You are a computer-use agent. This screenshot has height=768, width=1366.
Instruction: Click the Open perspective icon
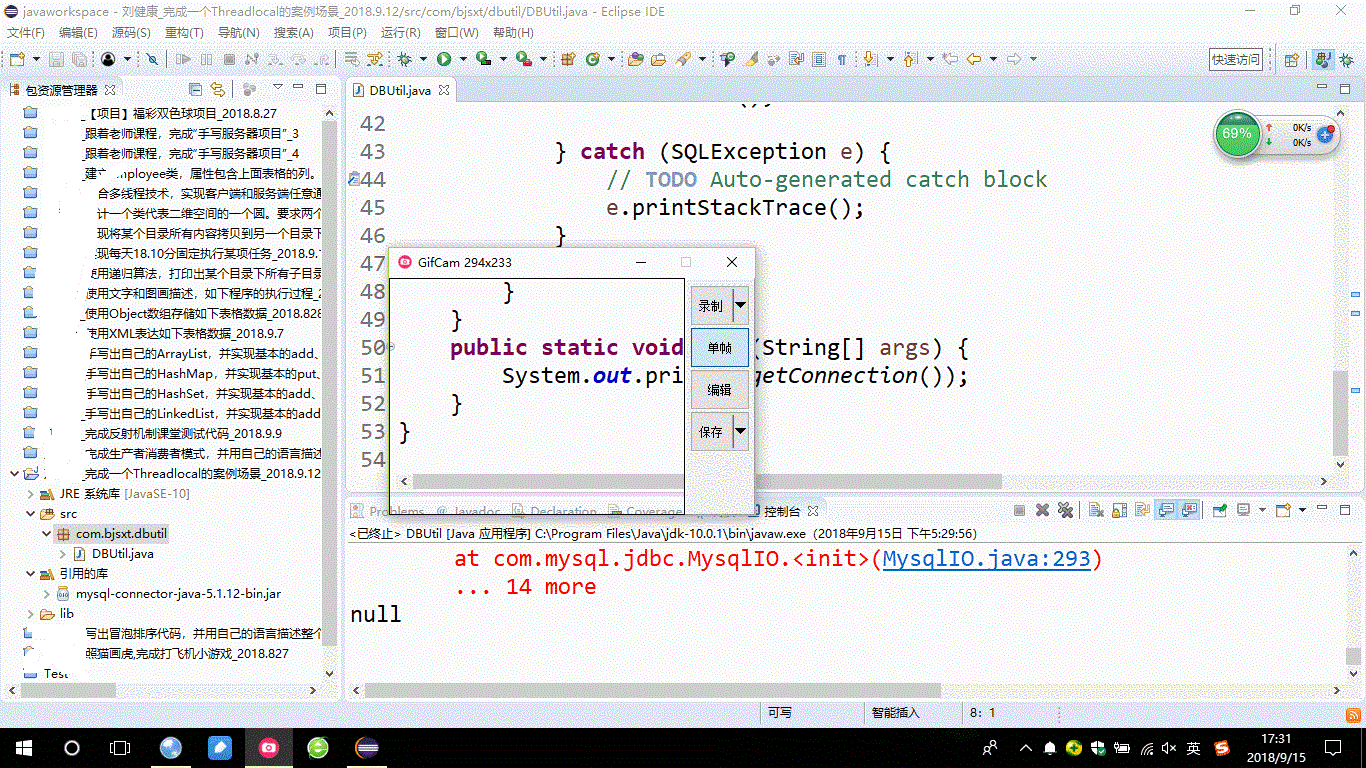(x=1291, y=59)
